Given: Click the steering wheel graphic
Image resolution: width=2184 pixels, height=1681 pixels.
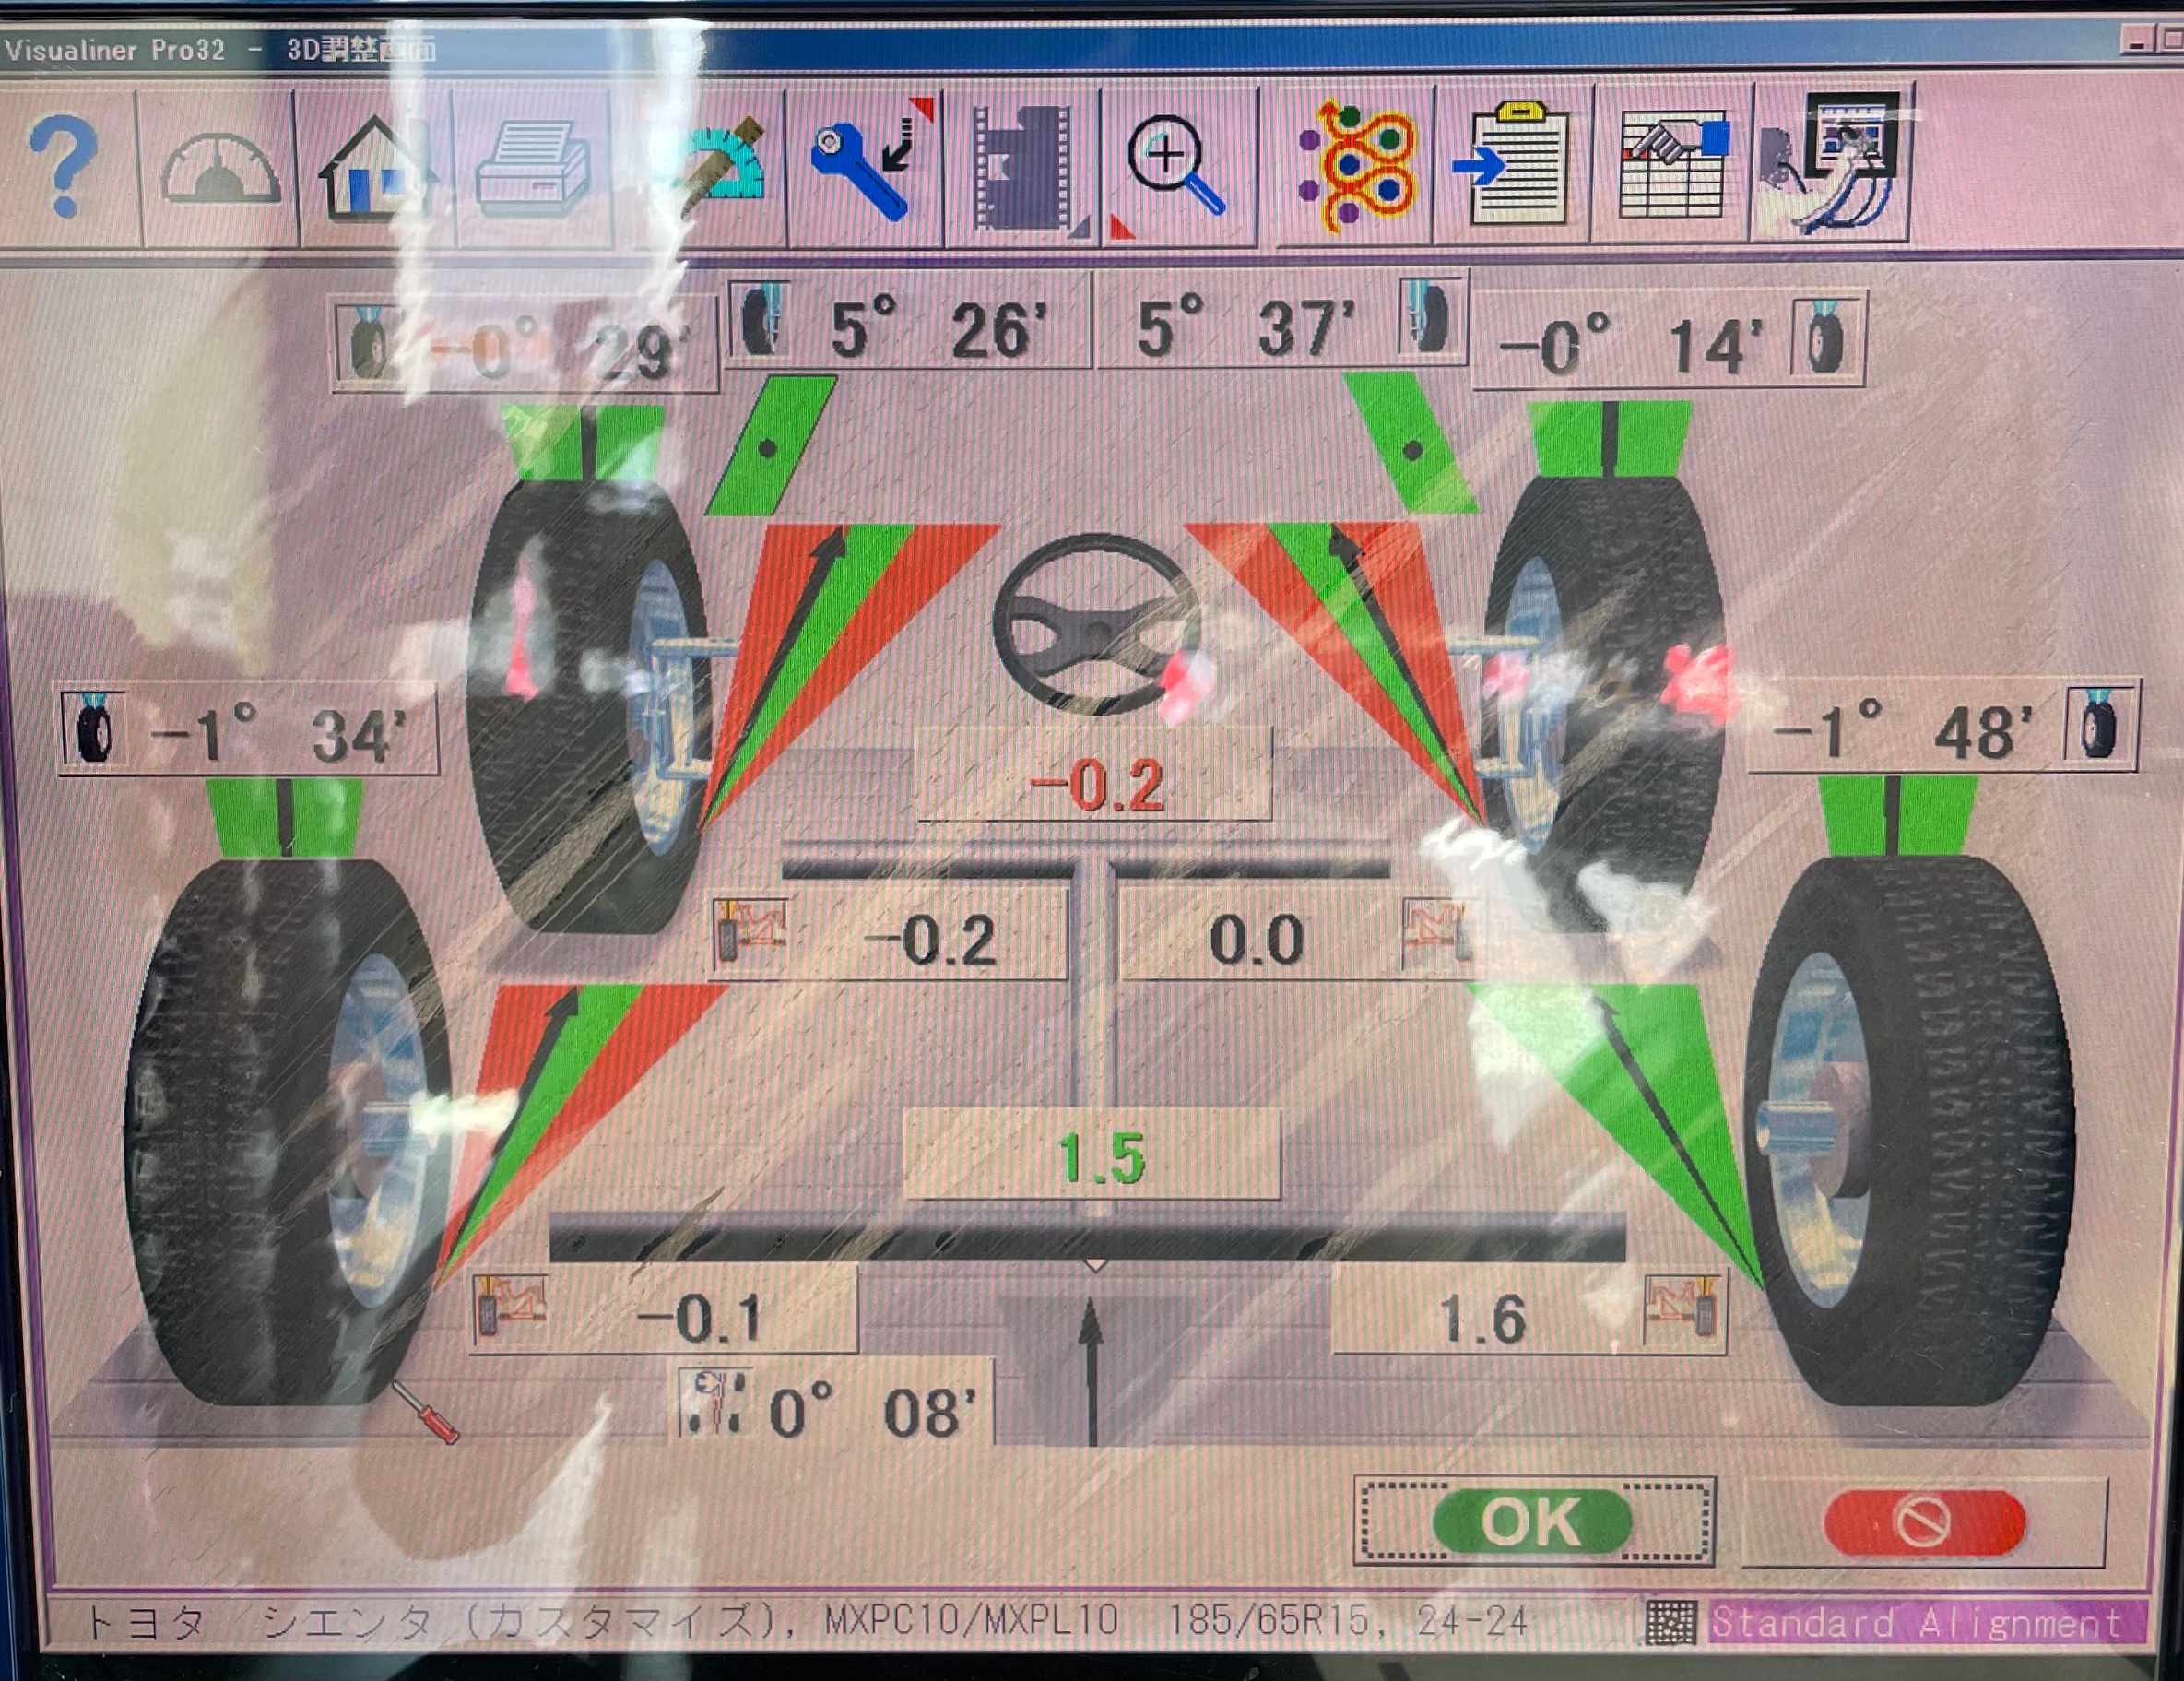Looking at the screenshot, I should pos(1097,623).
